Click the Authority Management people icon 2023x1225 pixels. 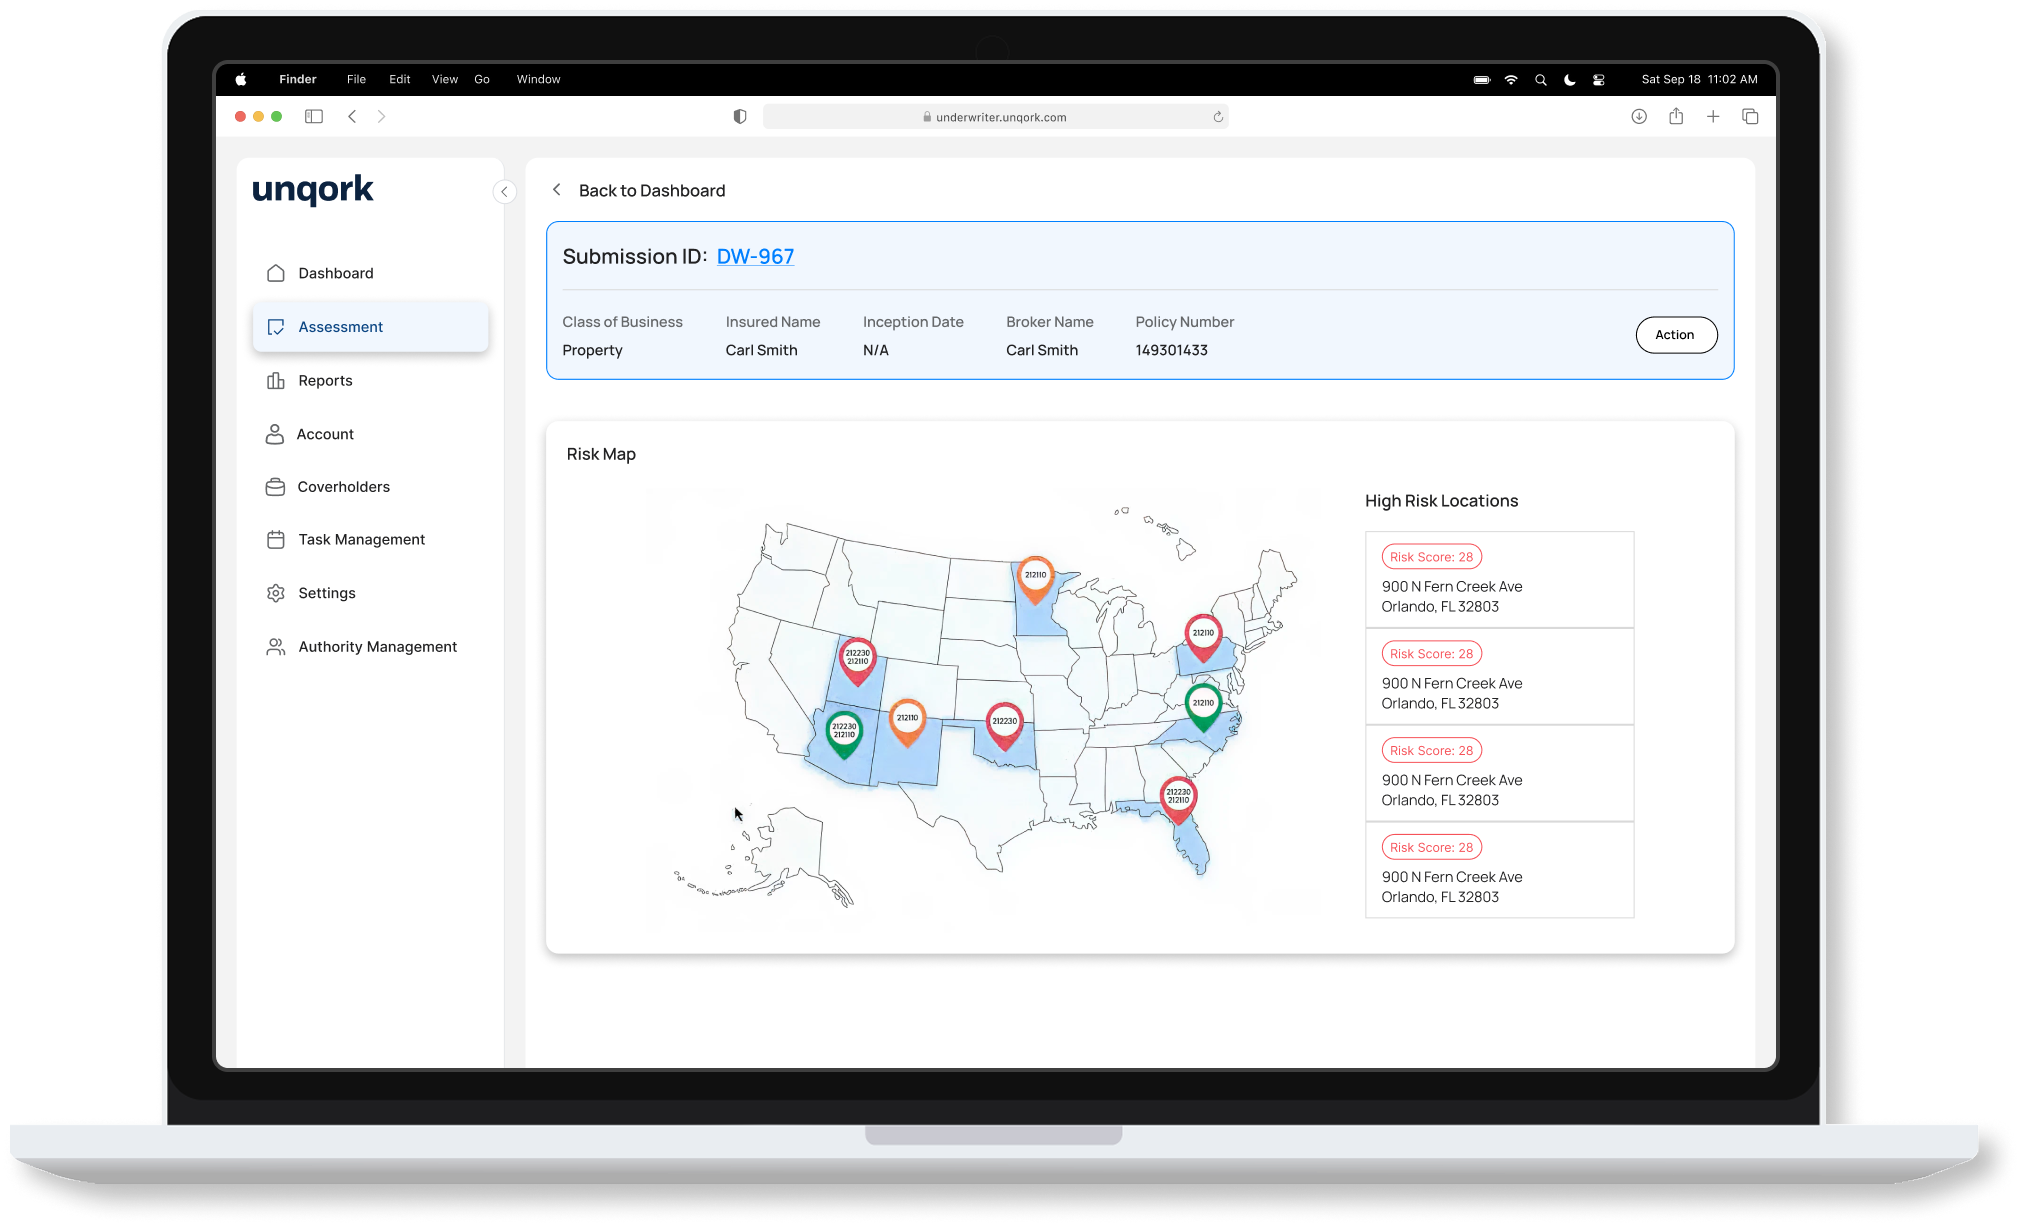pos(276,647)
